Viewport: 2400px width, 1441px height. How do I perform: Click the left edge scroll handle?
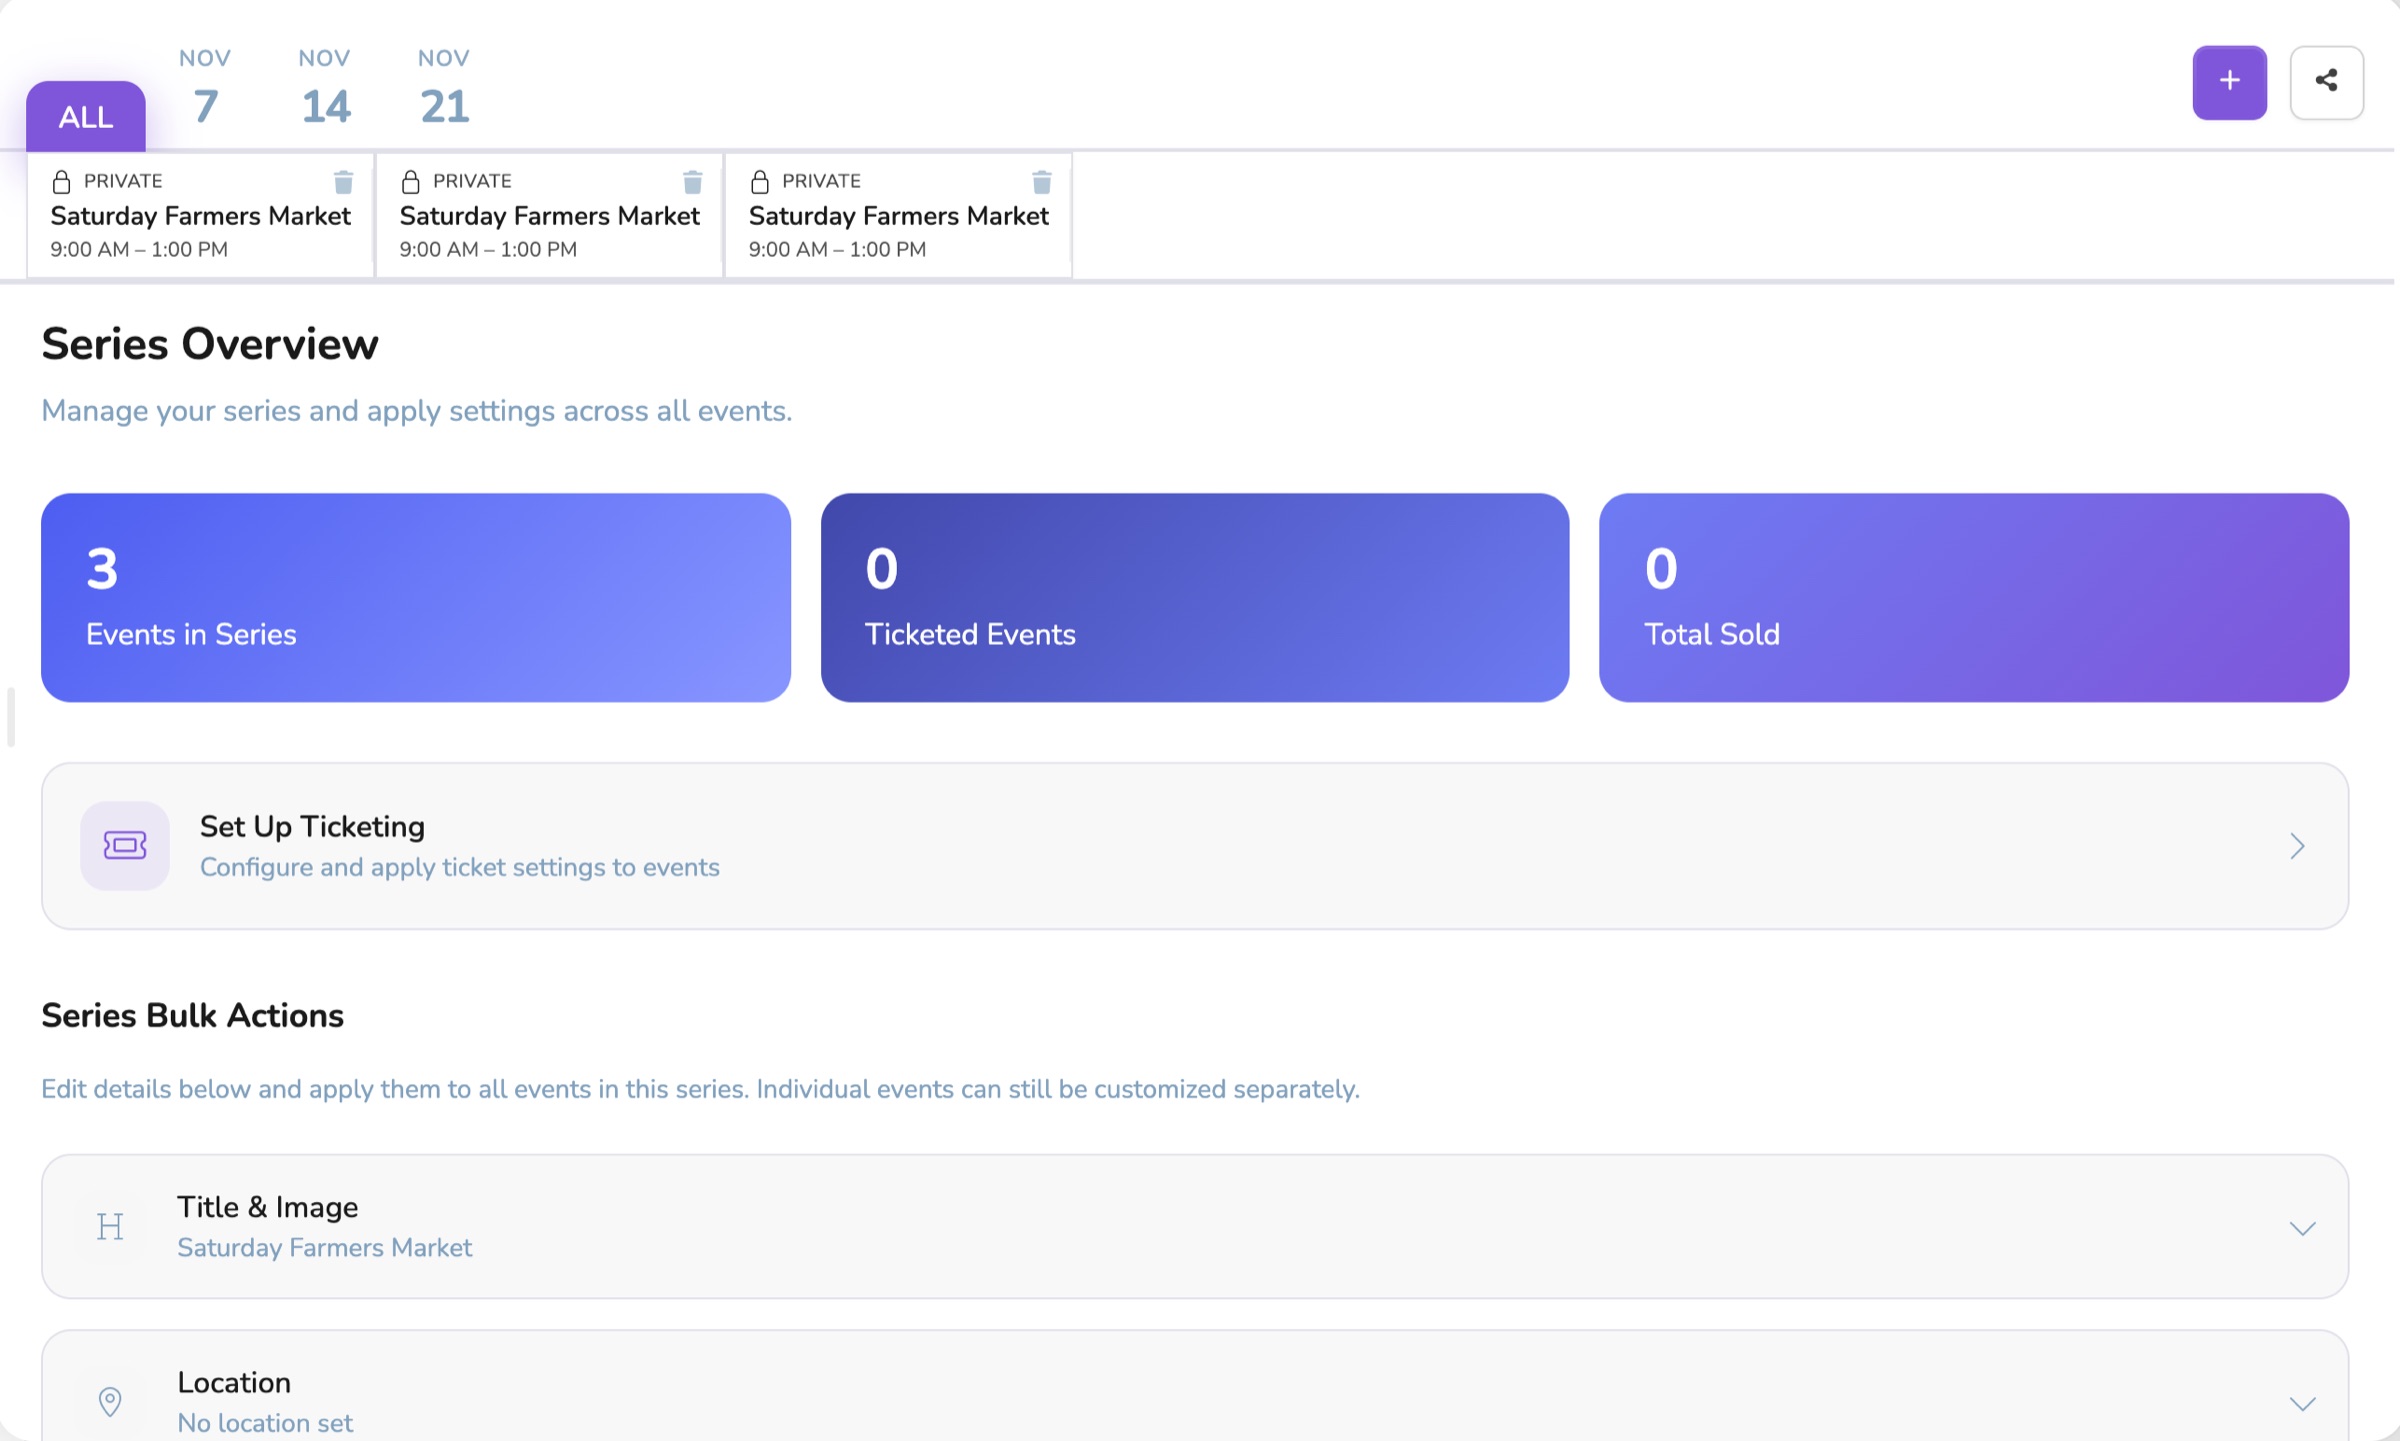tap(10, 717)
